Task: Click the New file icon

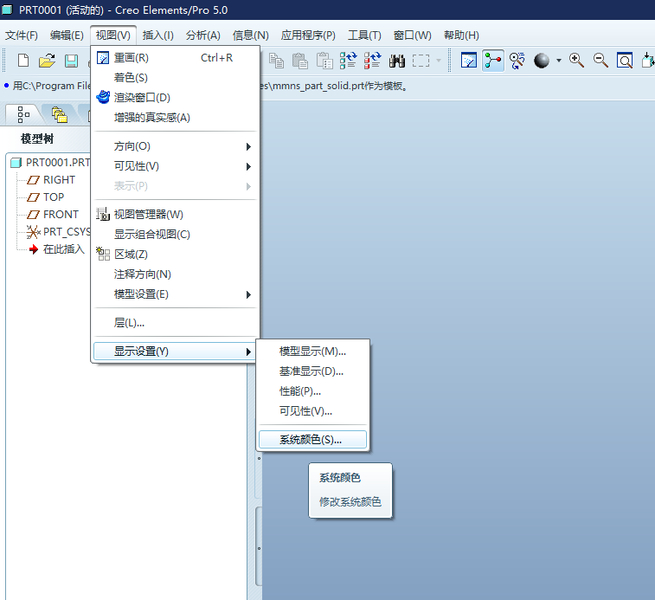Action: 23,61
